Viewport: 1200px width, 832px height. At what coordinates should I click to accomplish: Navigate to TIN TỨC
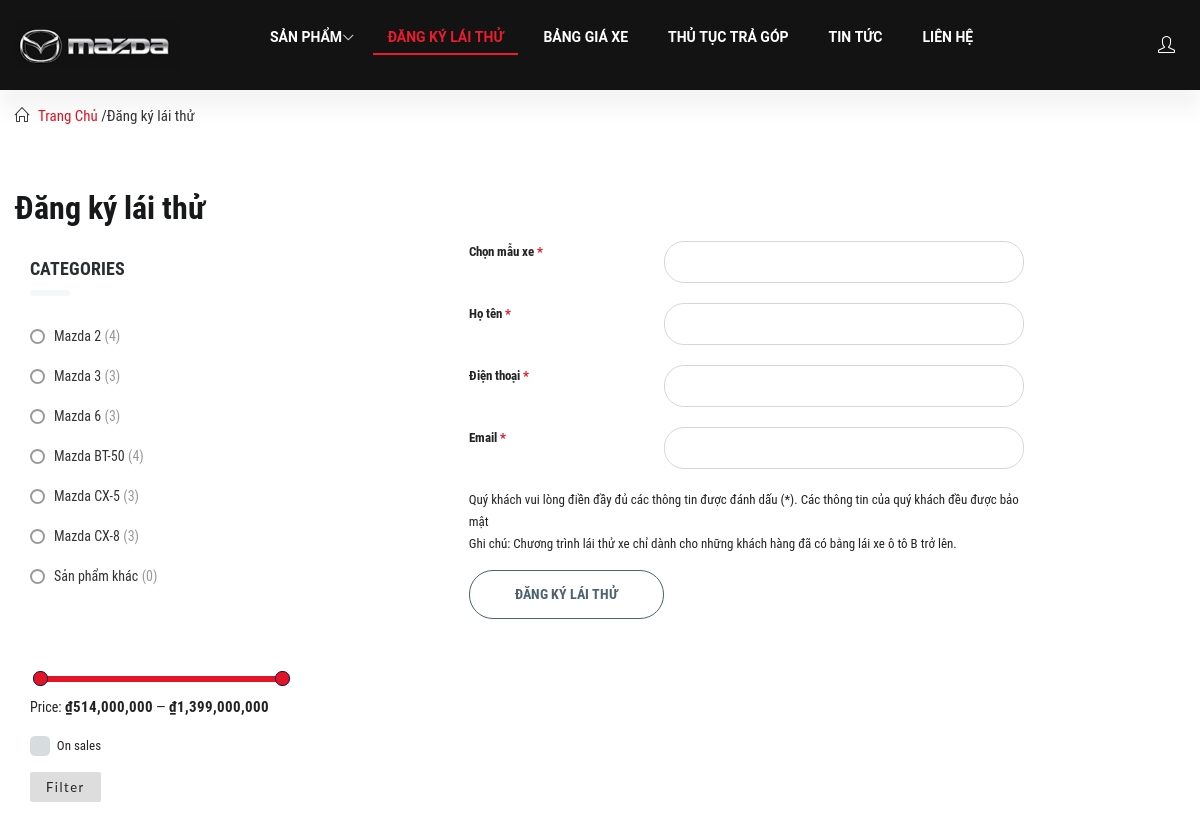coord(855,37)
